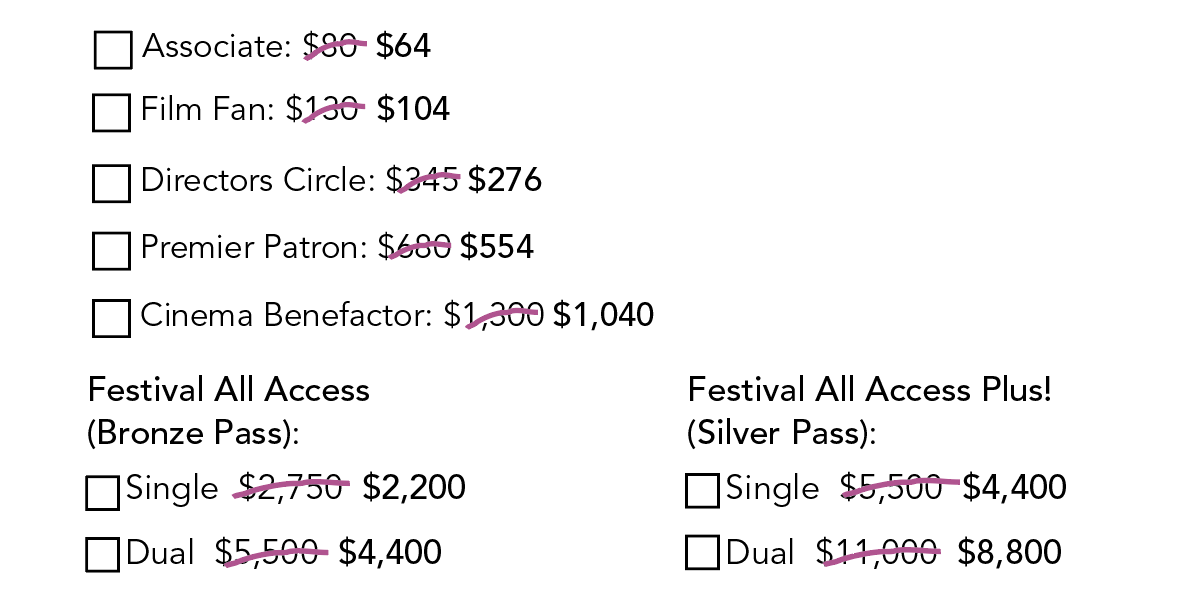The width and height of the screenshot is (1200, 598).
Task: Tick the Film Fan checkbox
Action: click(111, 112)
